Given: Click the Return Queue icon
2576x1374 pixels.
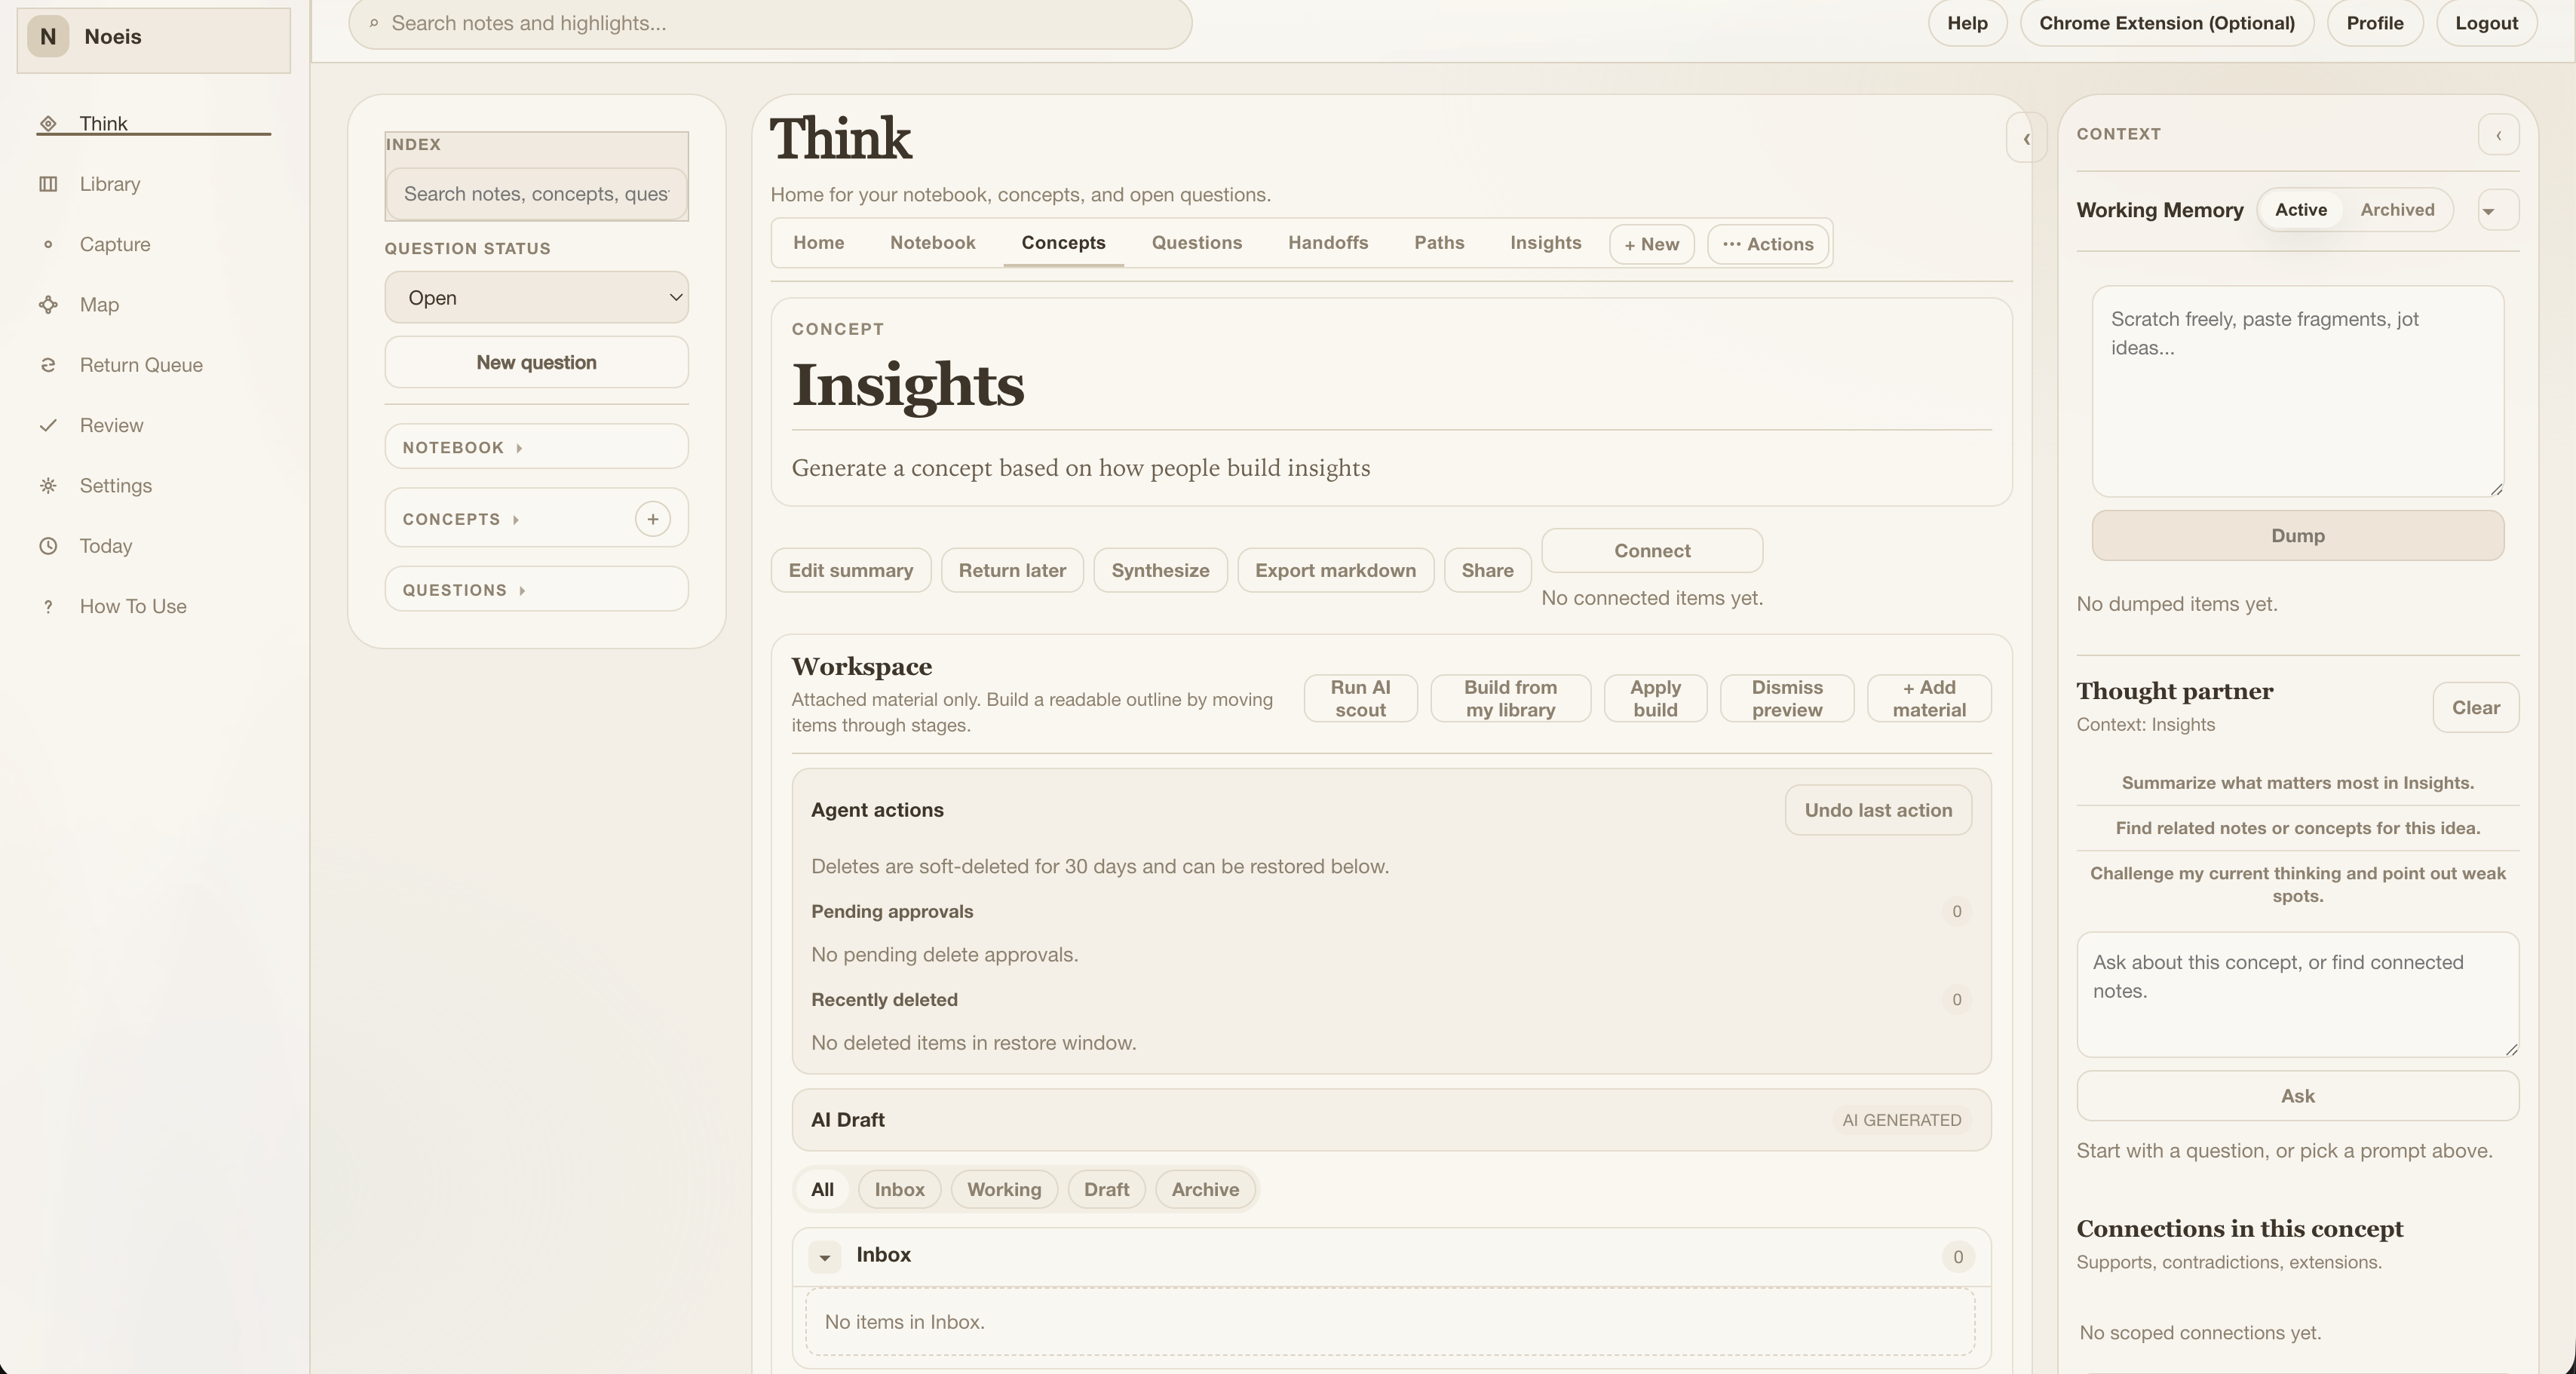Looking at the screenshot, I should coord(48,365).
